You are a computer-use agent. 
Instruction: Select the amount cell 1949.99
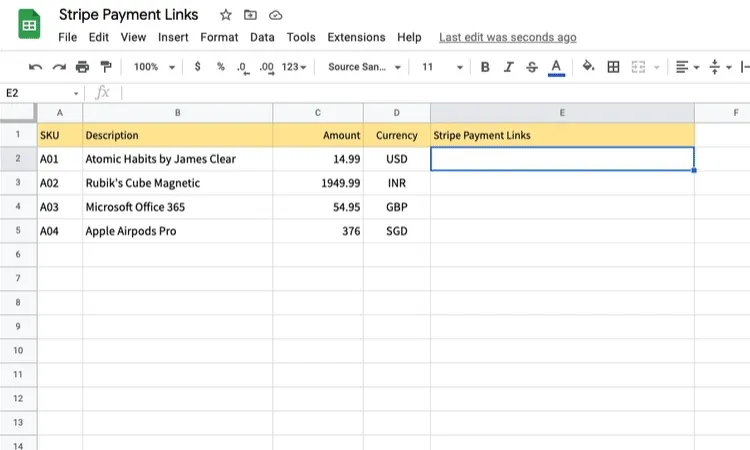[318, 183]
